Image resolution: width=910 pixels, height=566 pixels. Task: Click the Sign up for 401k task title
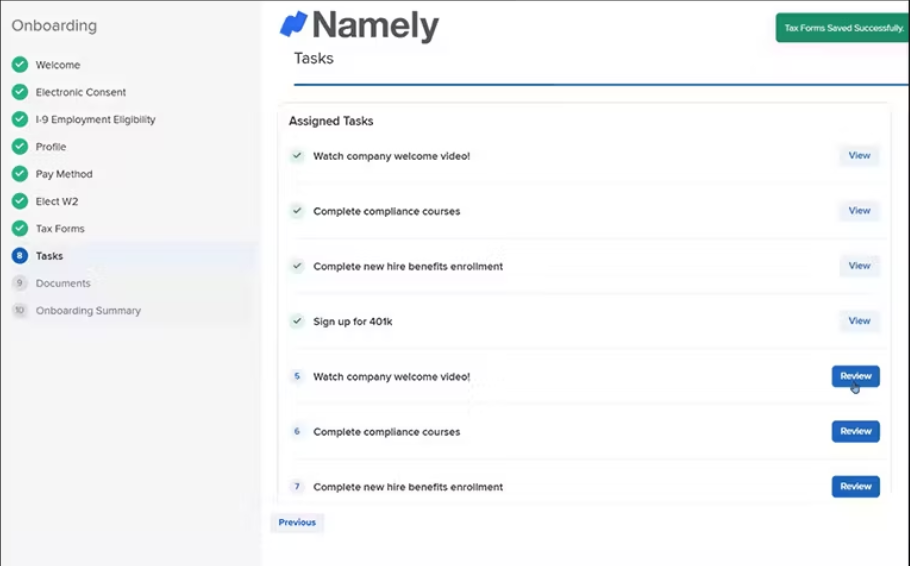tap(353, 322)
